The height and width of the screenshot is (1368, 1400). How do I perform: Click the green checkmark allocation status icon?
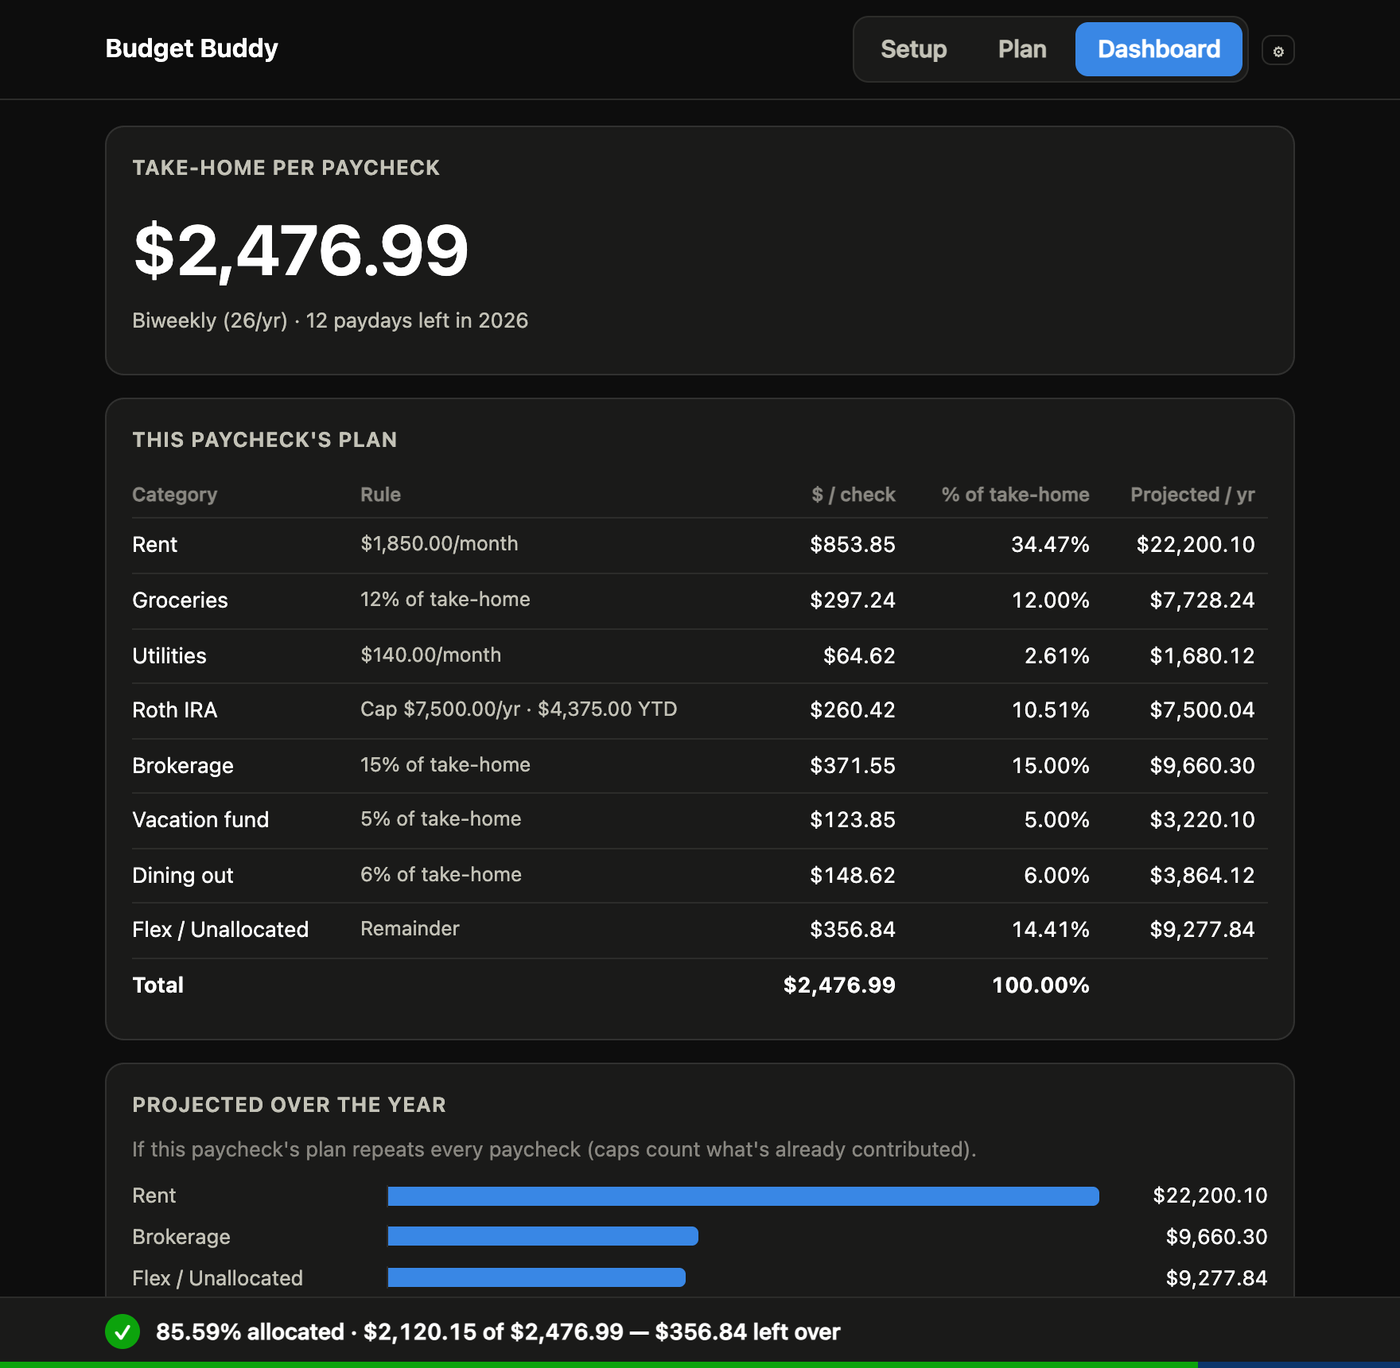pyautogui.click(x=123, y=1332)
